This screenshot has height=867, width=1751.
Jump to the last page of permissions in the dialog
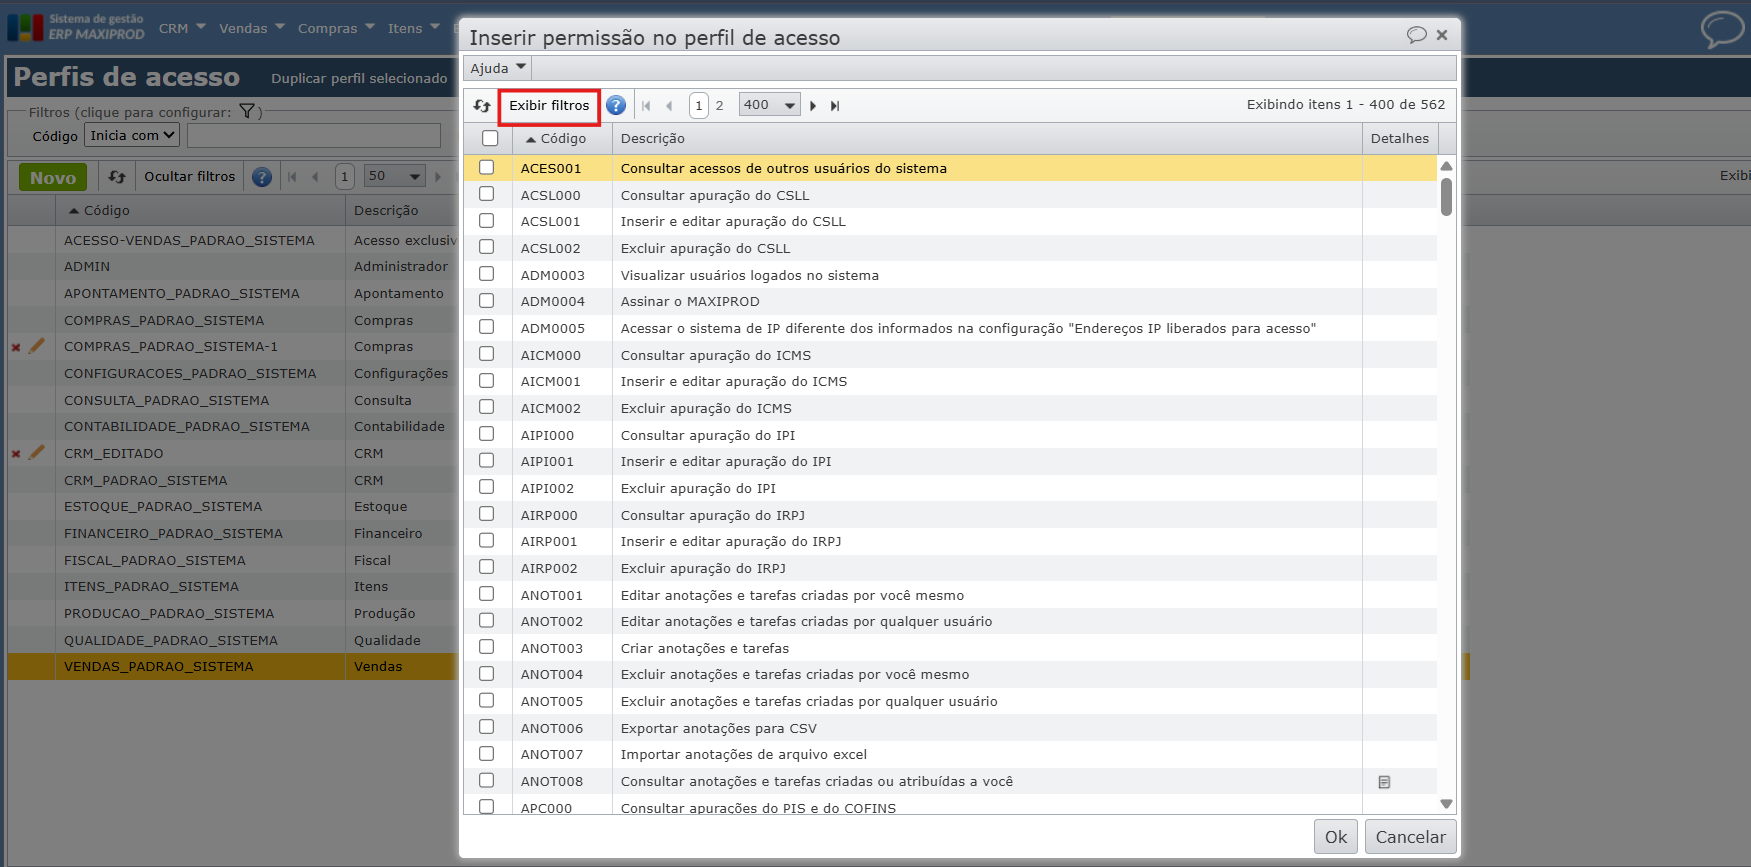835,105
